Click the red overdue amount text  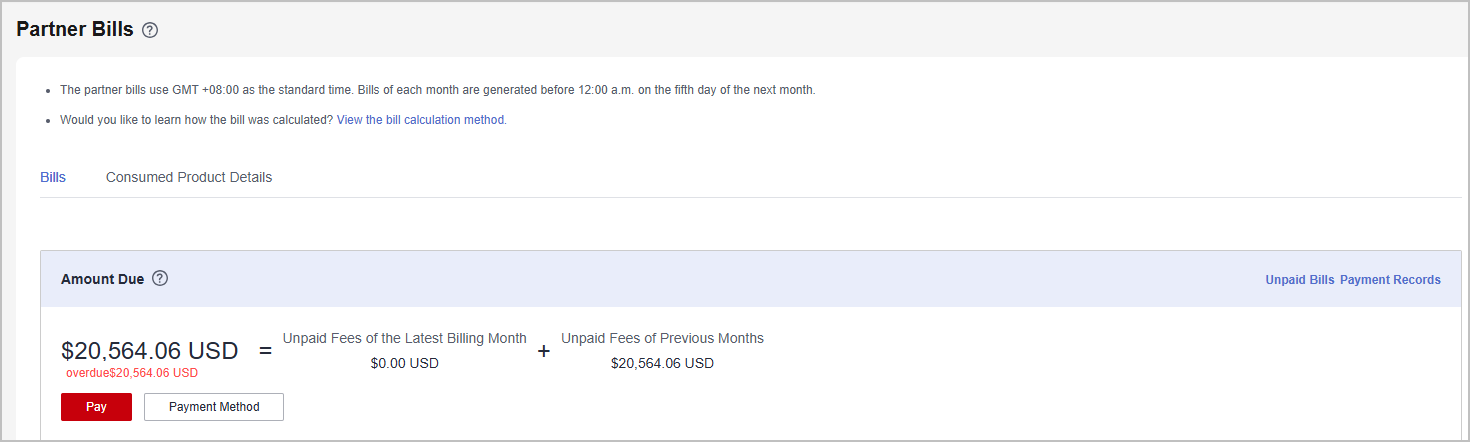(x=132, y=373)
